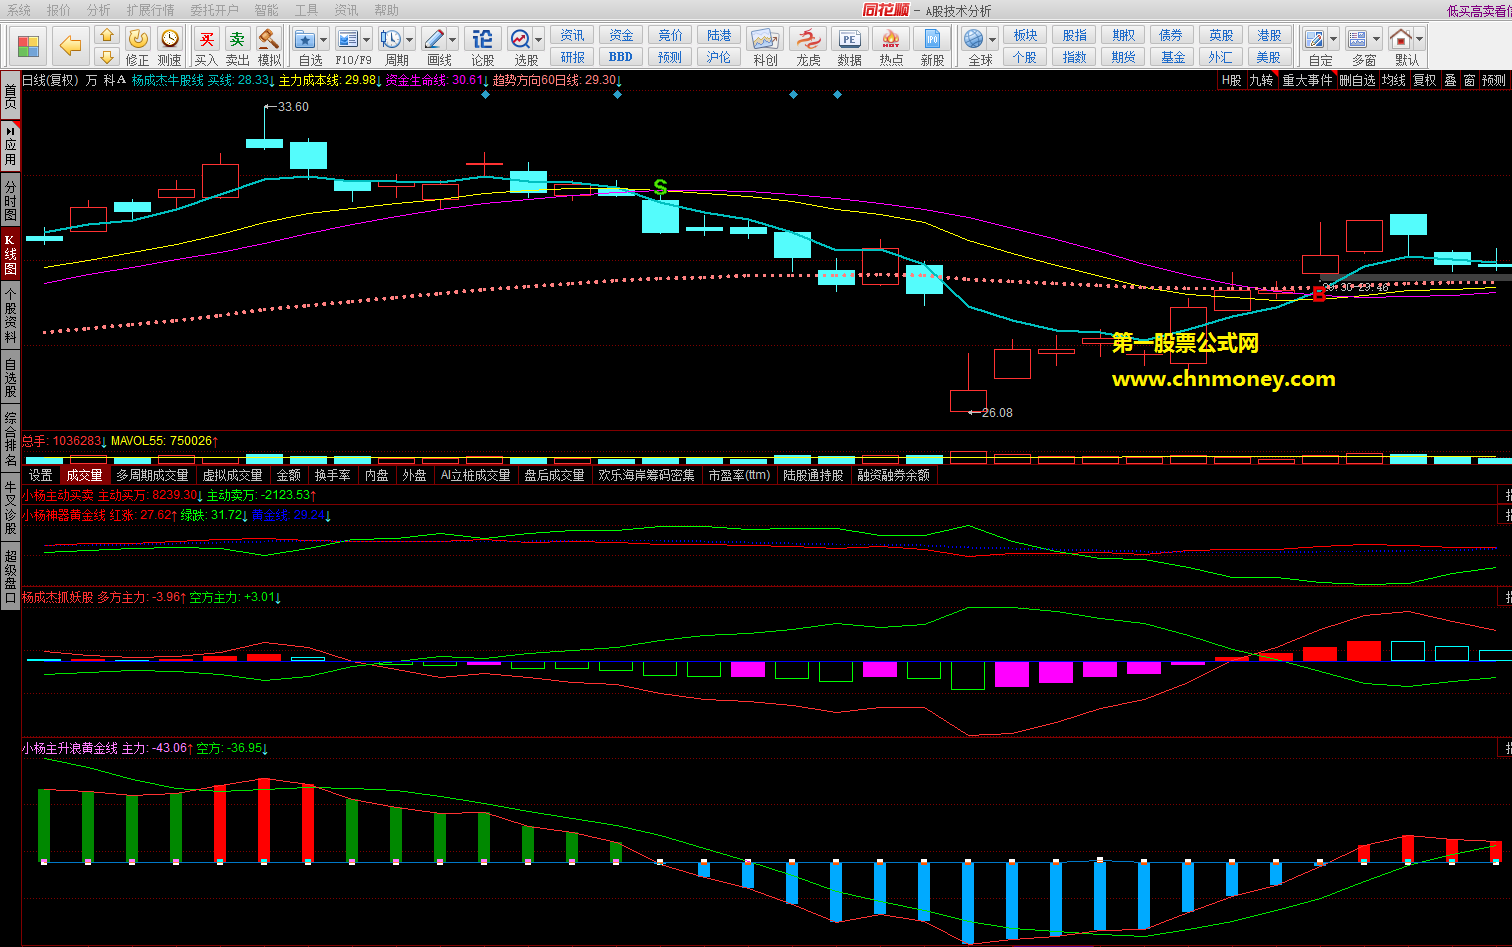Viewport: 1512px width, 947px height.
Task: Open the 分时图 side tab
Action: 10,201
